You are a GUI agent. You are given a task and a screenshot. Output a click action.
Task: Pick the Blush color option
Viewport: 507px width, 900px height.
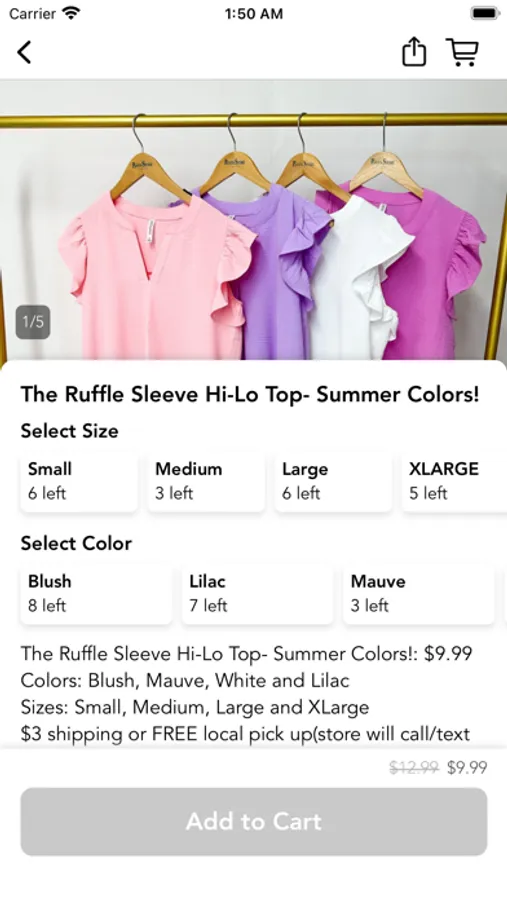(96, 593)
